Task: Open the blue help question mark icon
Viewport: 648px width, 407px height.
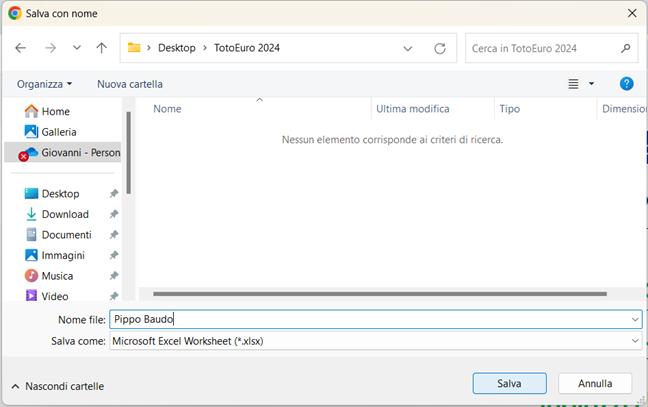Action: tap(626, 84)
